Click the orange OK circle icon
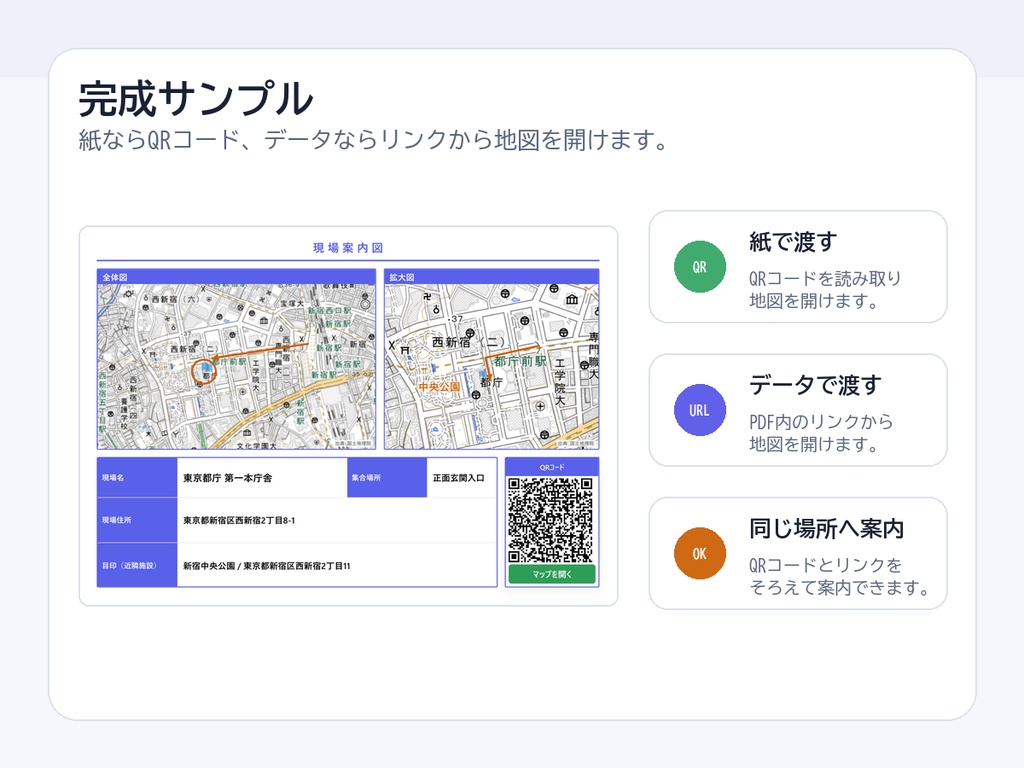Screen dimensions: 1024x768 (x=699, y=553)
